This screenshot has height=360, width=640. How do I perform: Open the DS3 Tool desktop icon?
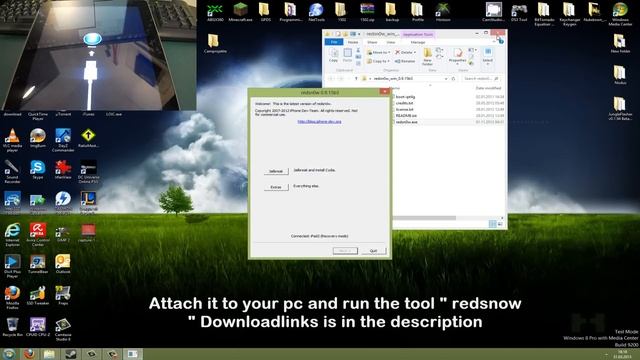pos(519,11)
